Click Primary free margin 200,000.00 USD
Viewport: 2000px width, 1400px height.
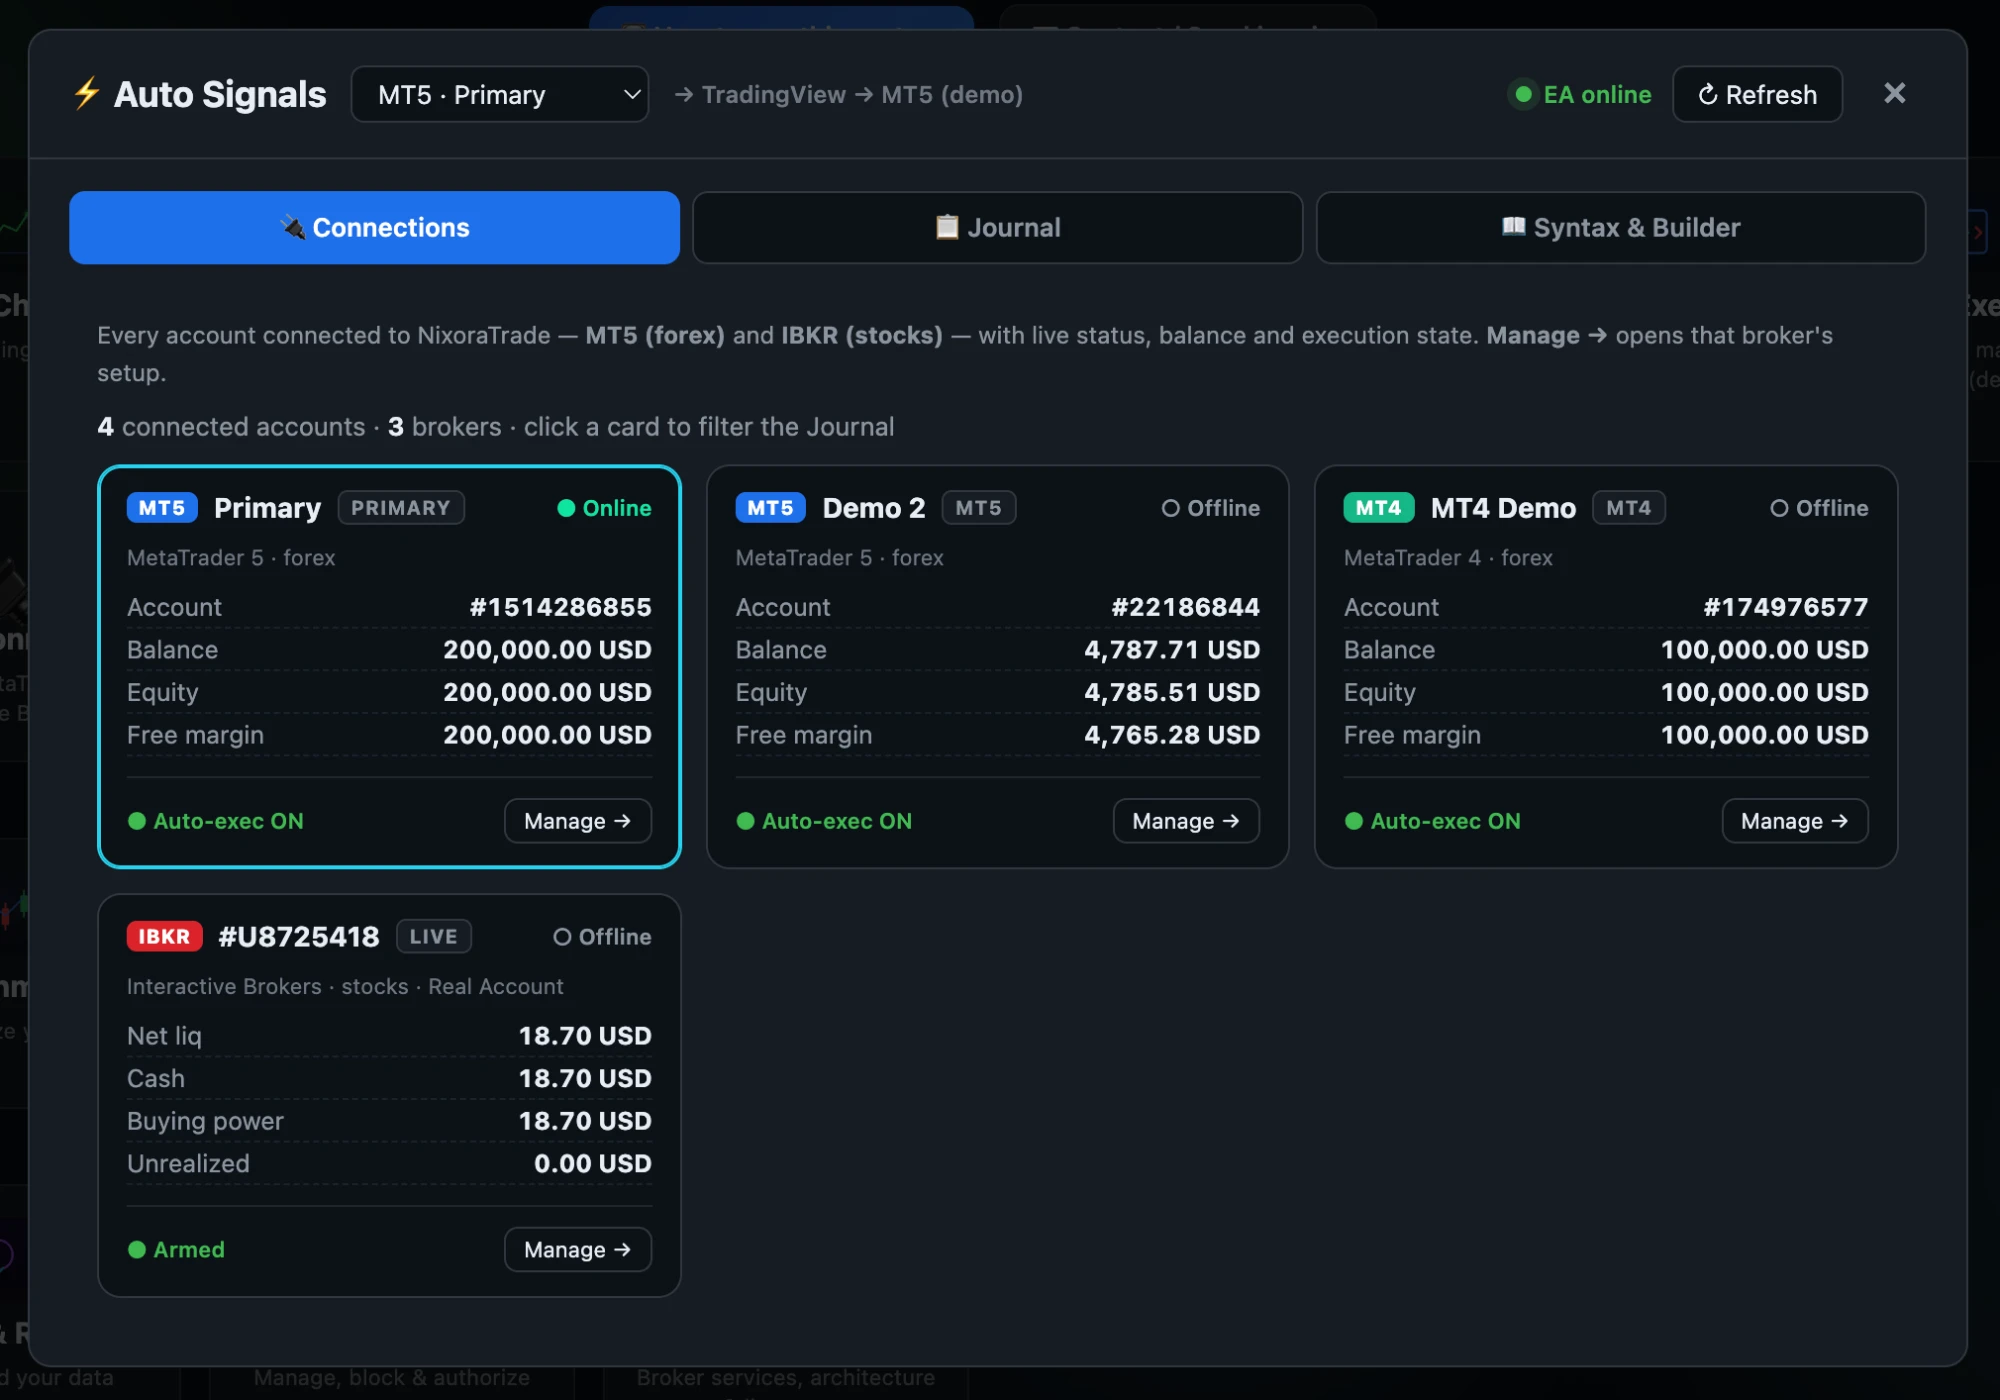[547, 735]
